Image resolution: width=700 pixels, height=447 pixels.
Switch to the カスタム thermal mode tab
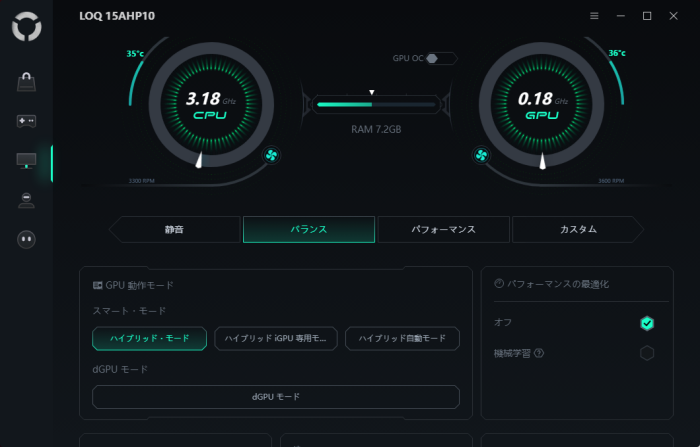[x=578, y=230]
